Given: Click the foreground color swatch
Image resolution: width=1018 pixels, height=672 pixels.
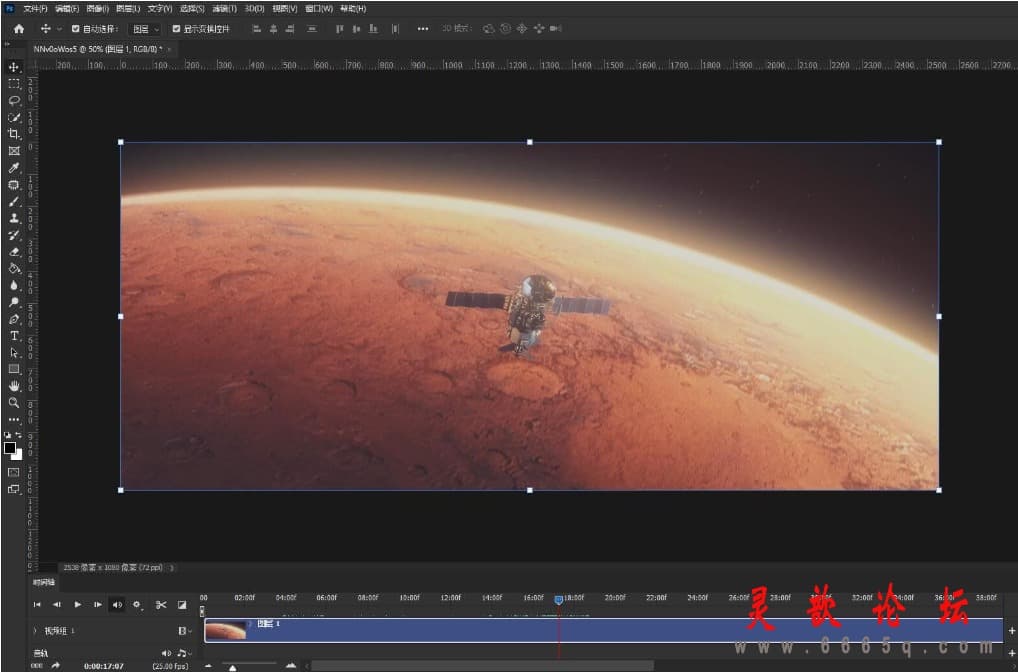Looking at the screenshot, I should (x=10, y=448).
